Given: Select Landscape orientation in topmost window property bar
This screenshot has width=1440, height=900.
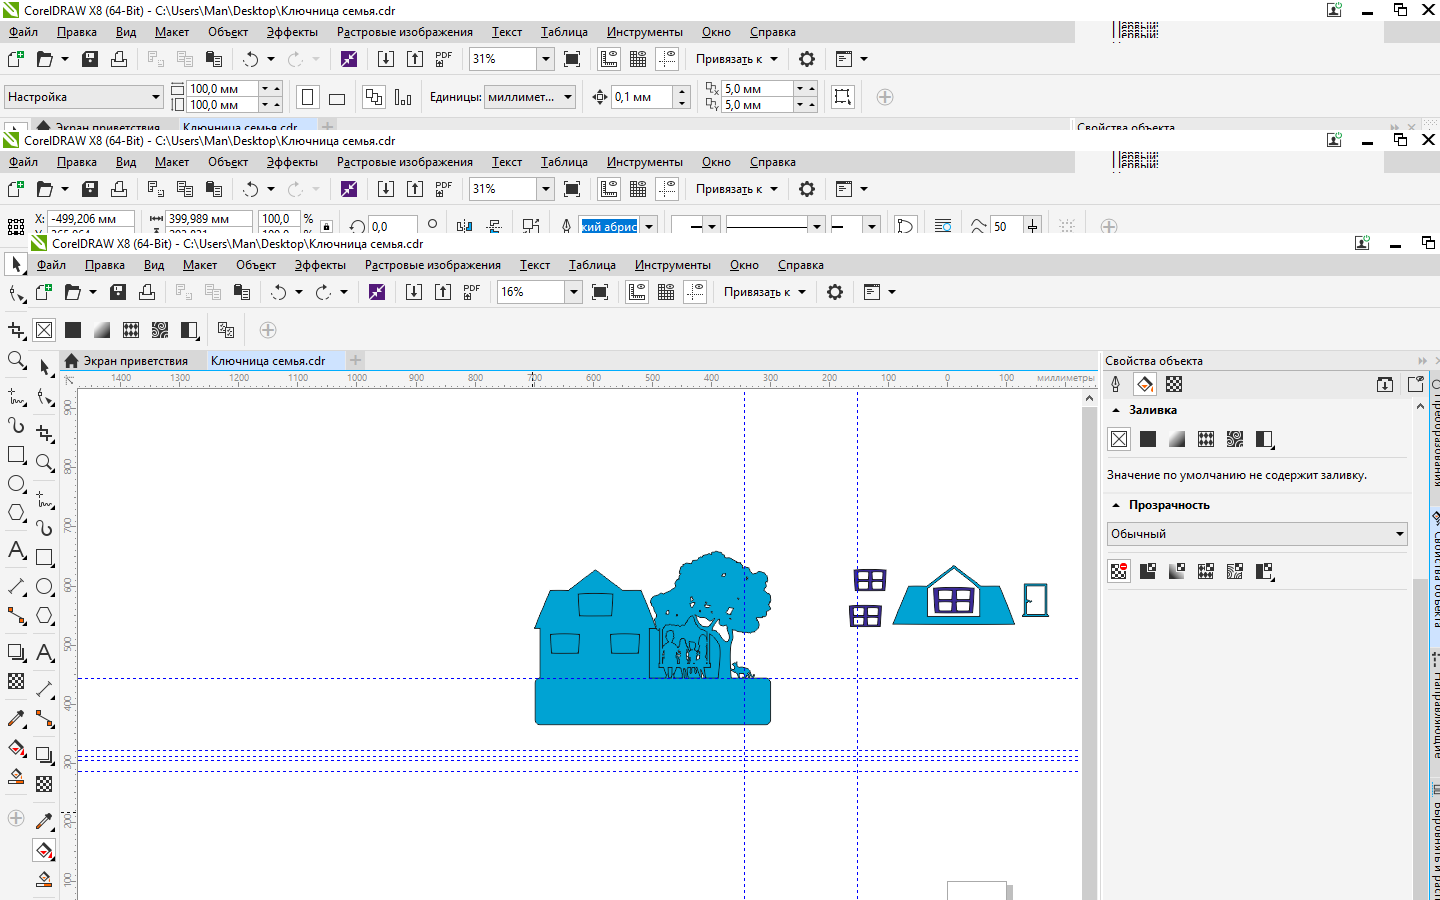Looking at the screenshot, I should (x=337, y=97).
